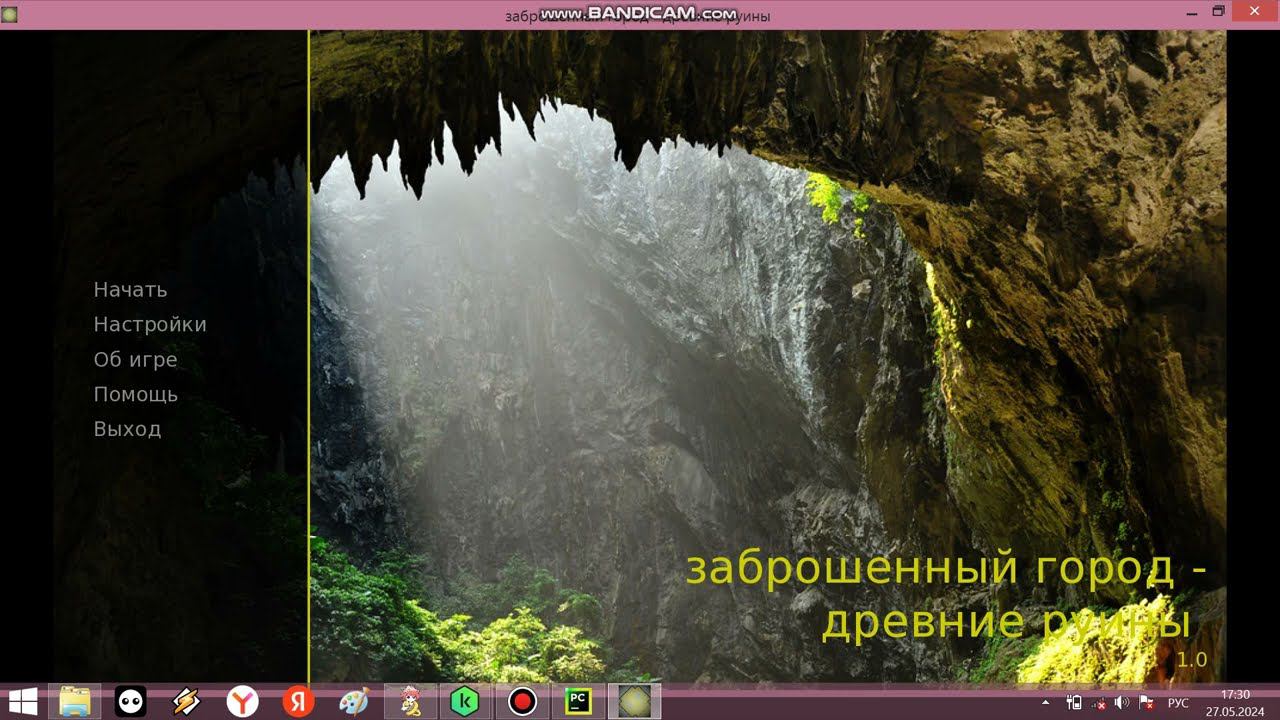The width and height of the screenshot is (1280, 720).
Task: Minimize the game window
Action: (x=1192, y=12)
